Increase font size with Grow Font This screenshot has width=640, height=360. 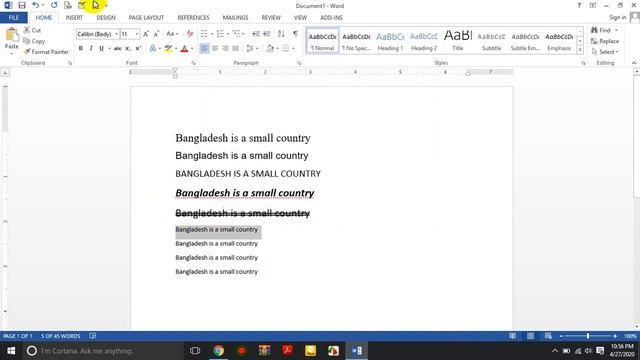[x=146, y=34]
